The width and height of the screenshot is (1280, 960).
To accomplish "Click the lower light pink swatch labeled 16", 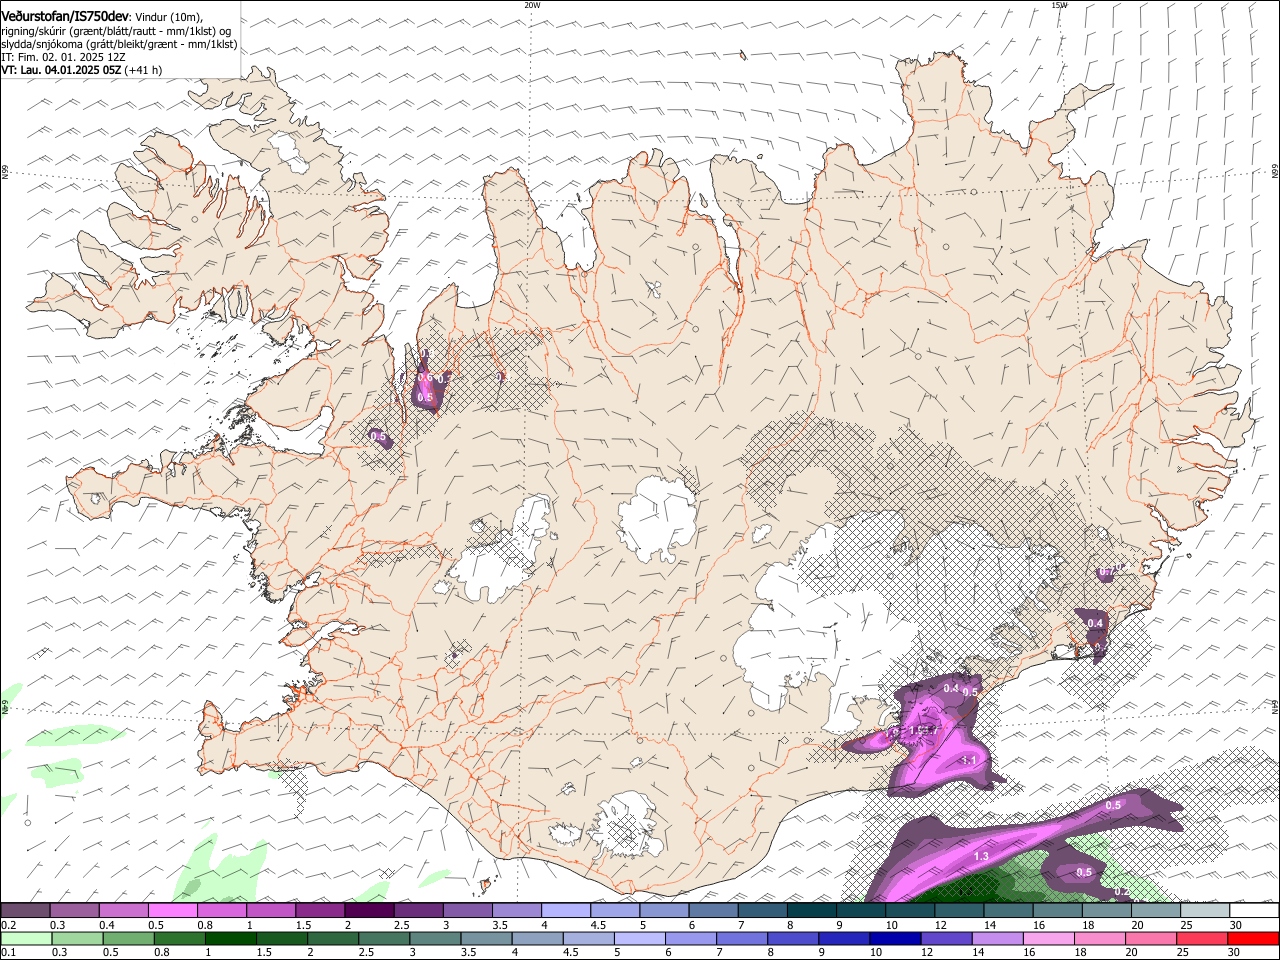I will coord(1050,939).
